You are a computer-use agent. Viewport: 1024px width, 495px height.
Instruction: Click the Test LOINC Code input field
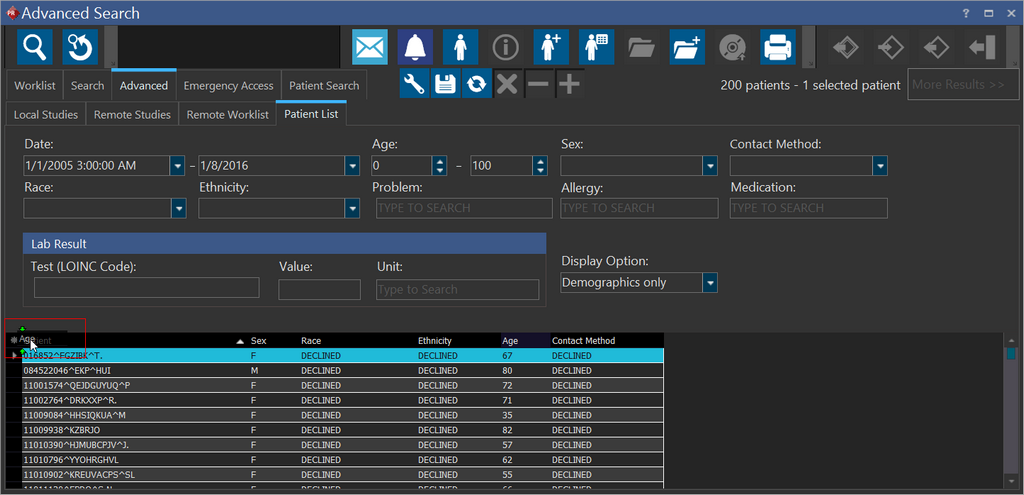(x=146, y=288)
